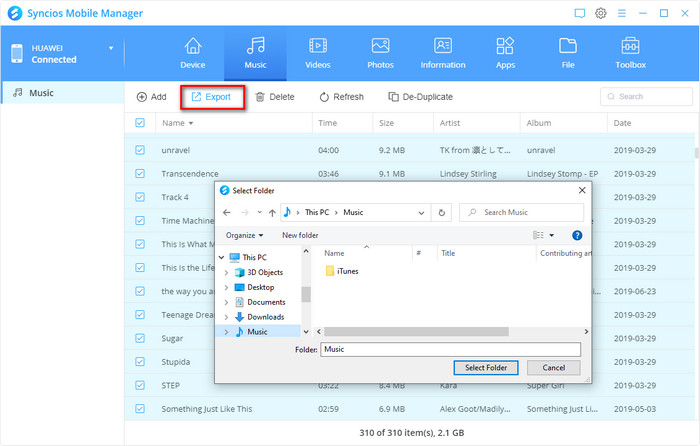Switch to the File tab

click(568, 53)
